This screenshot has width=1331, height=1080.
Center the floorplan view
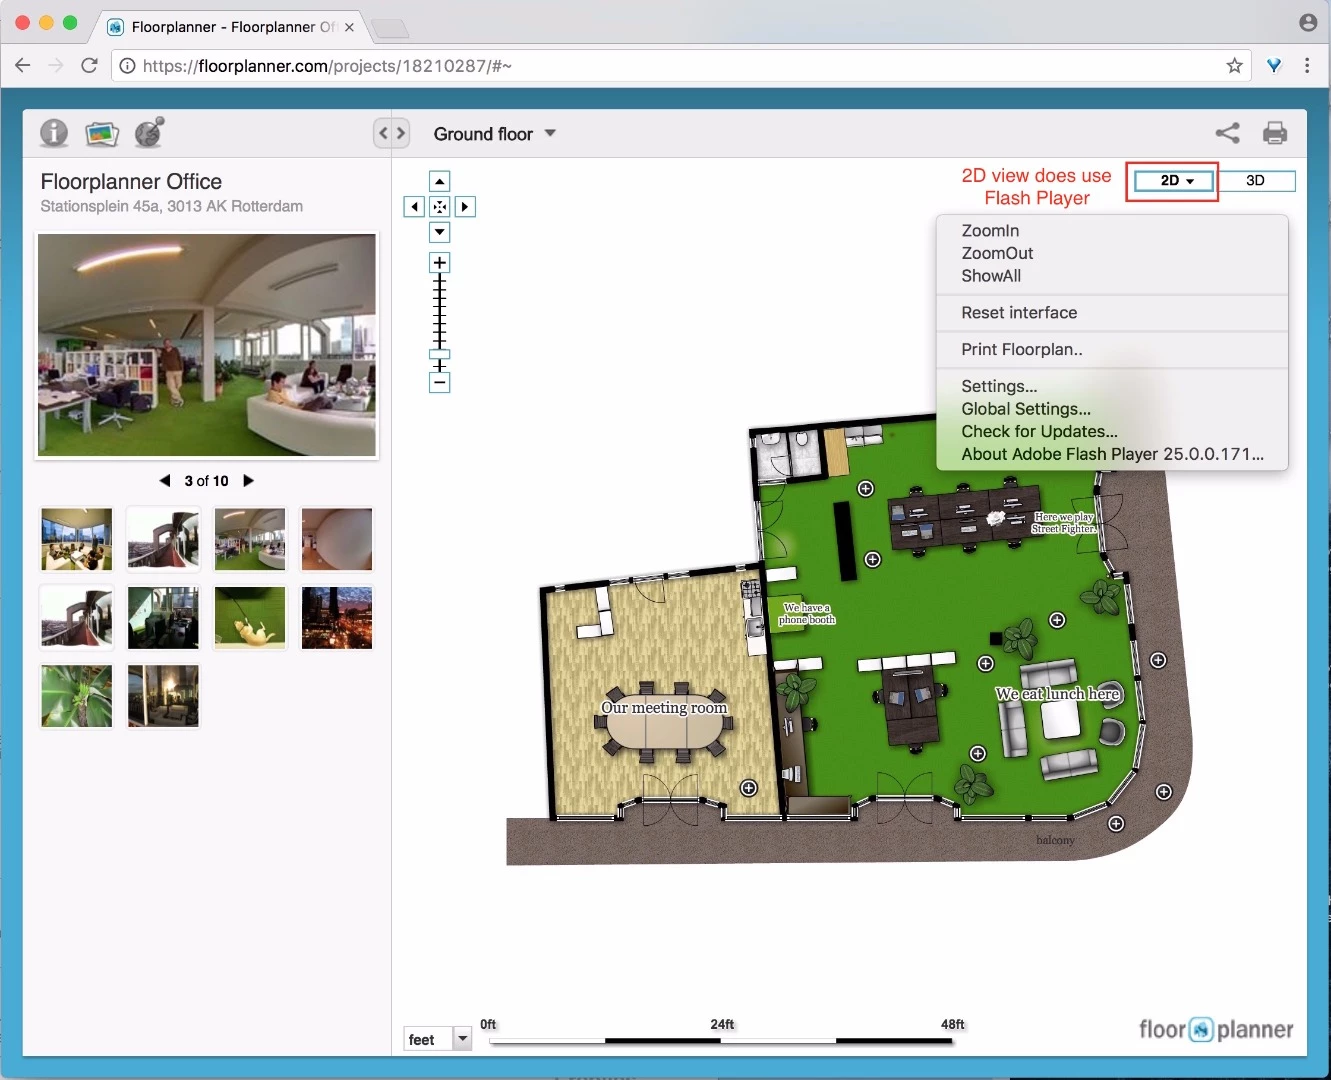[439, 207]
